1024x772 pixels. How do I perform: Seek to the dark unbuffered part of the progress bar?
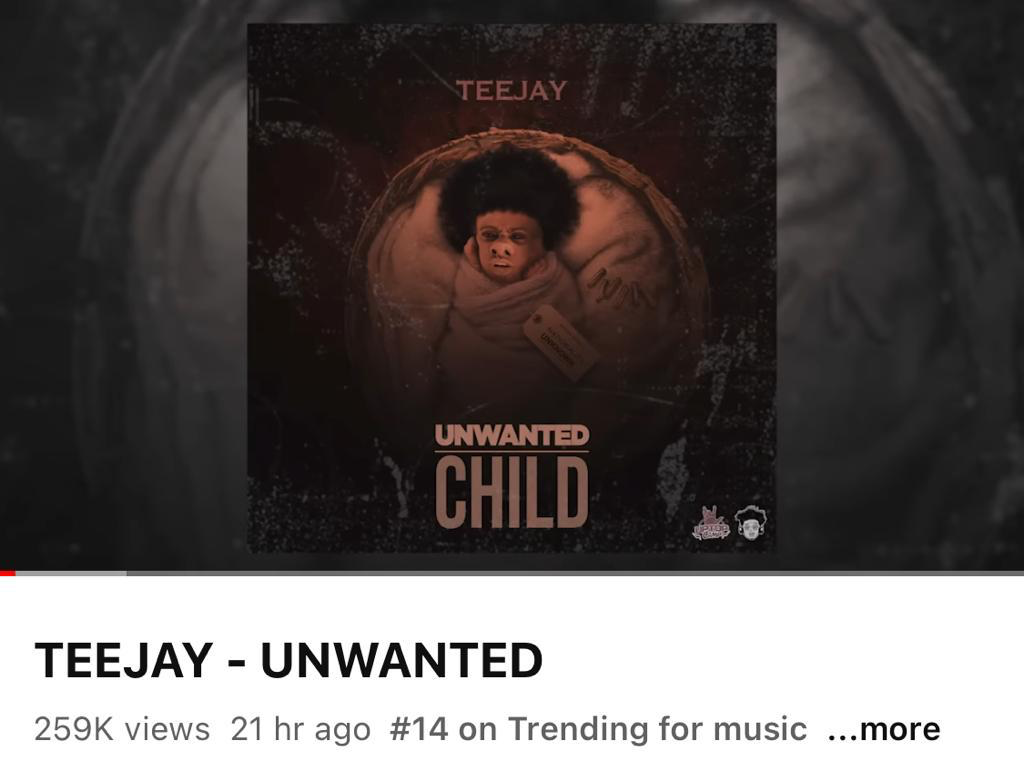(x=575, y=573)
